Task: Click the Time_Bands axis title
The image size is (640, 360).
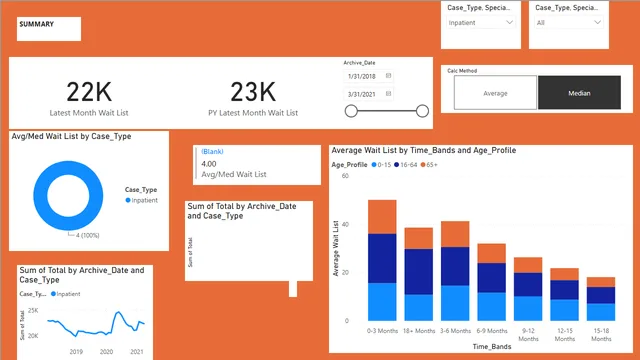Action: 492,347
